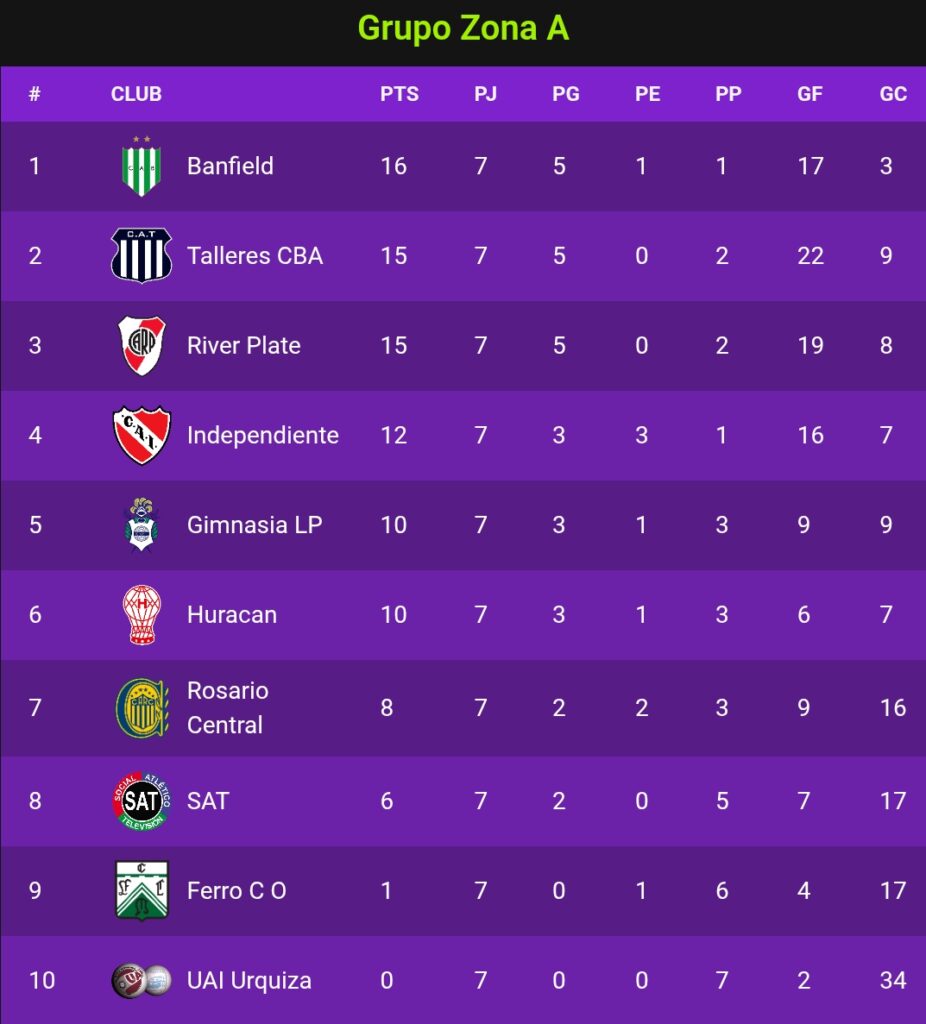Open the Banfield team name link

[x=230, y=166]
